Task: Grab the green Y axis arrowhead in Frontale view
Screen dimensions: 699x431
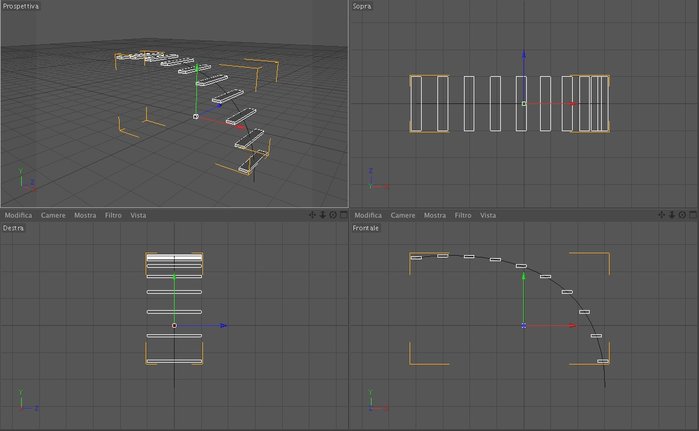Action: point(524,277)
